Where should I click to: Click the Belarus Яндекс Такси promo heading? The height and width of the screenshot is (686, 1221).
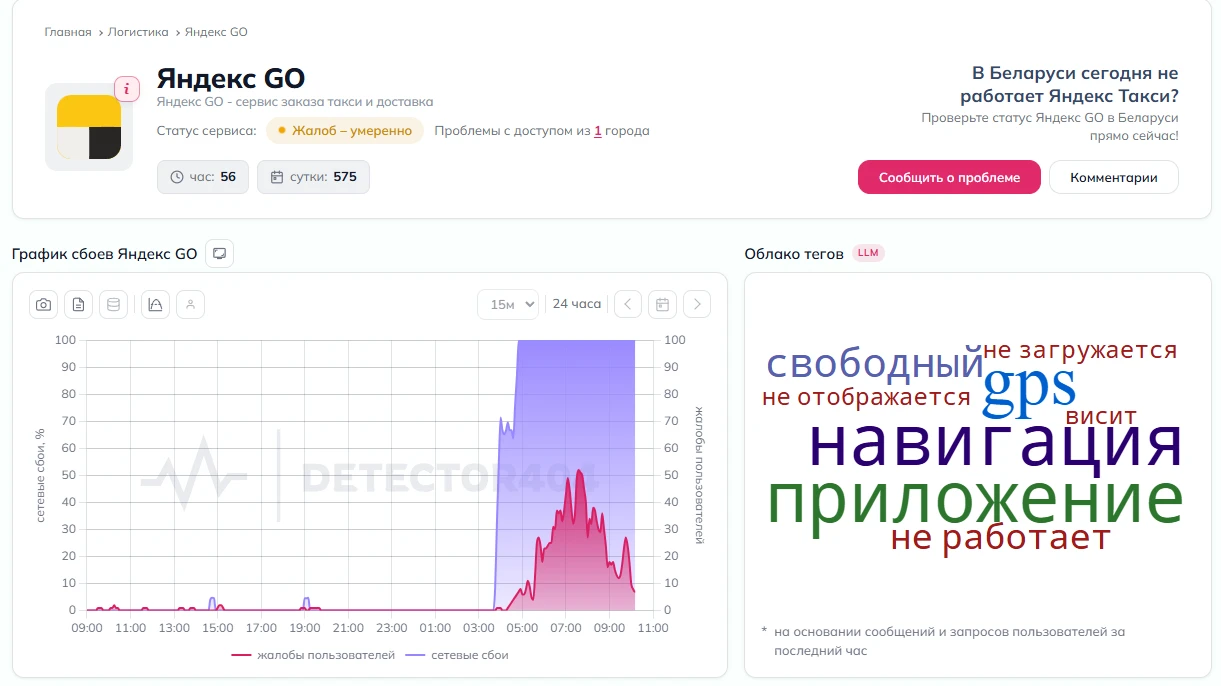pyautogui.click(x=1069, y=85)
